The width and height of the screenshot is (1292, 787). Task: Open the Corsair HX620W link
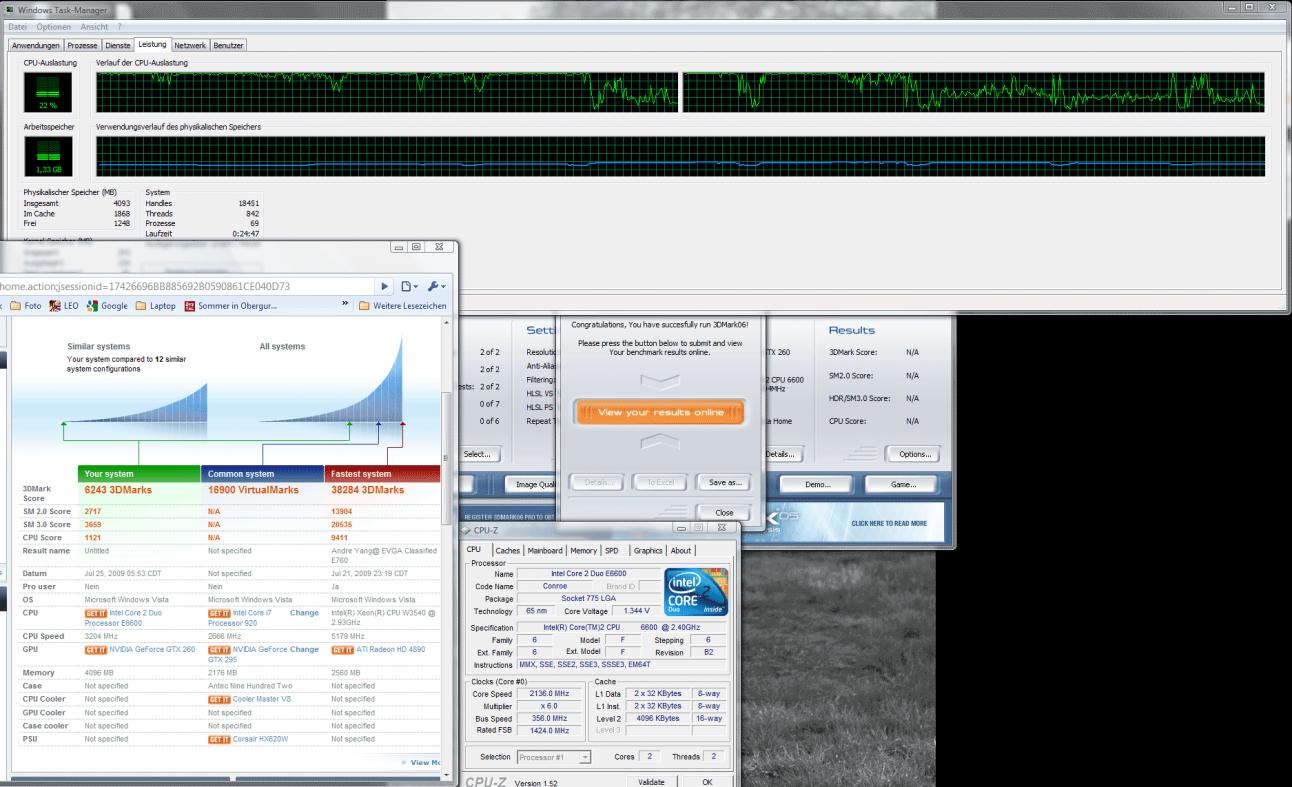(260, 739)
